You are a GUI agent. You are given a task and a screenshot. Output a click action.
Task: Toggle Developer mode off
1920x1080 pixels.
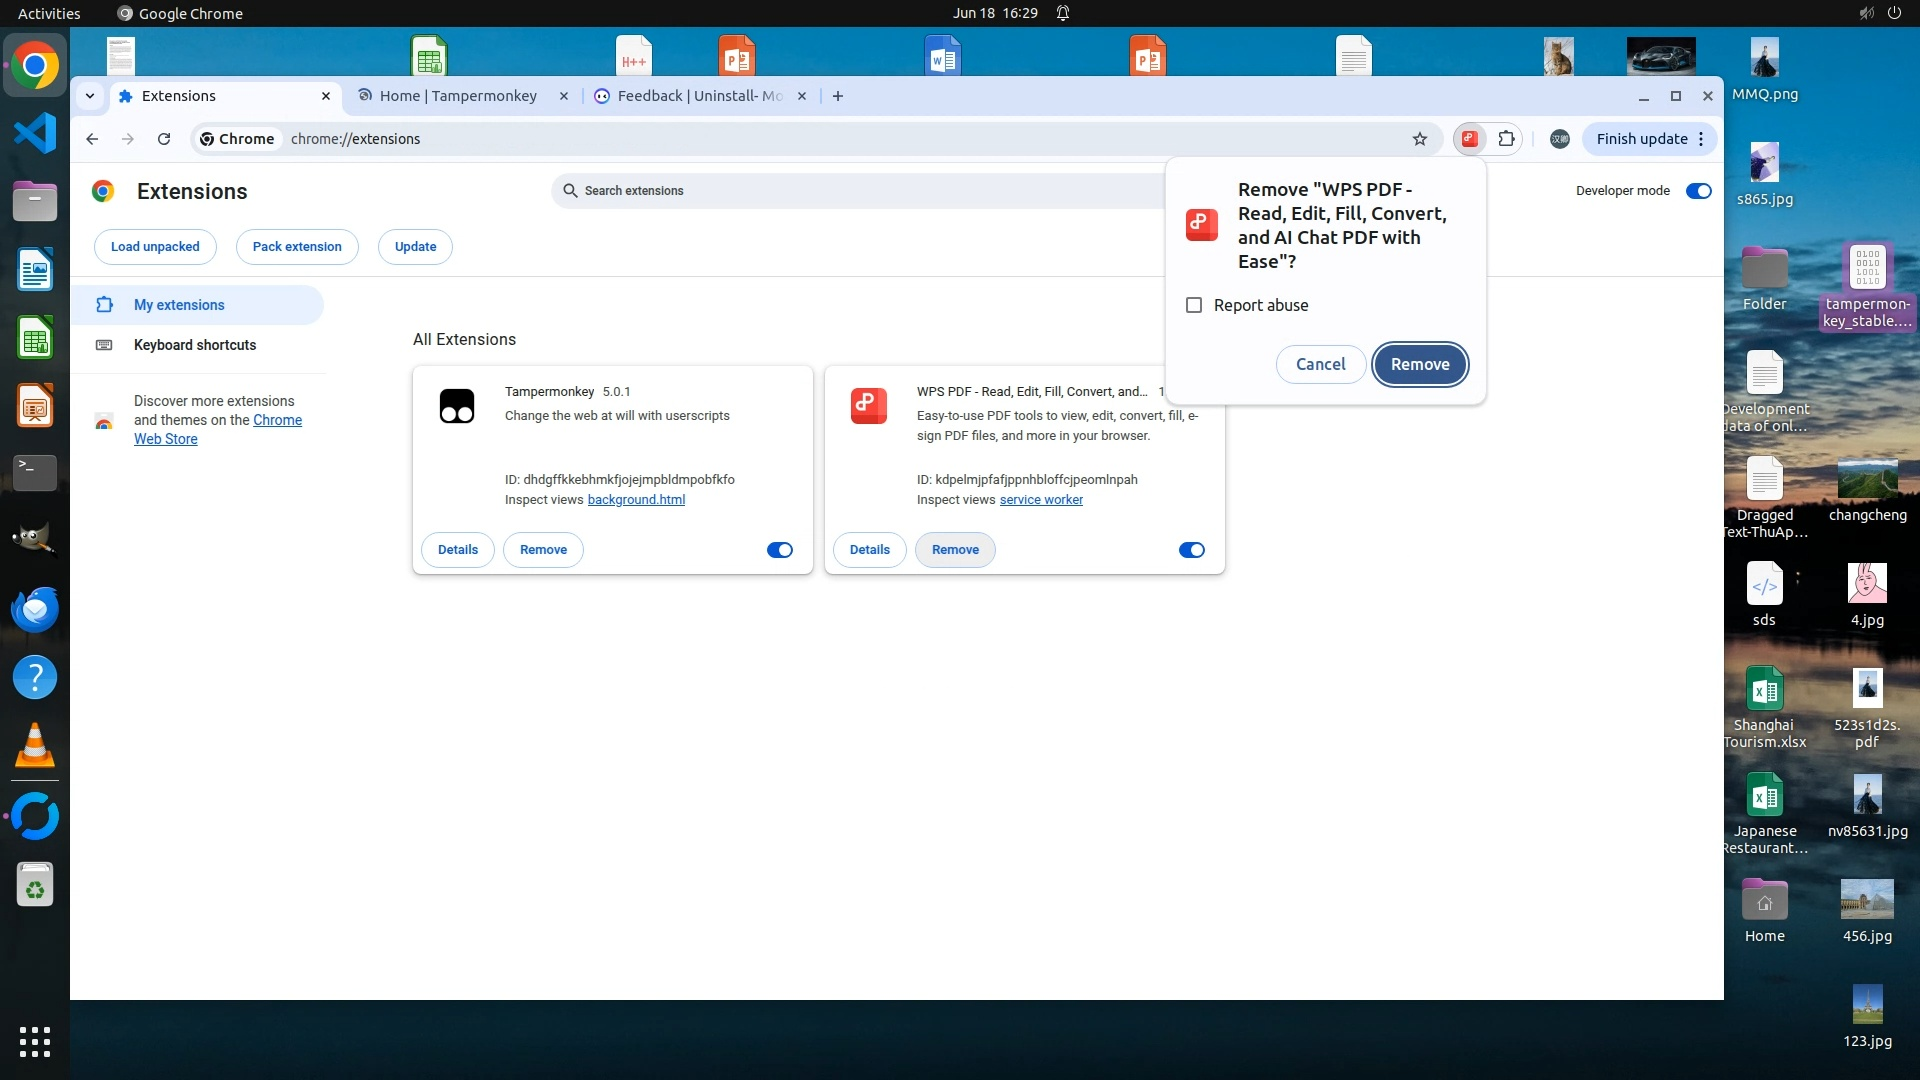[x=1698, y=191]
